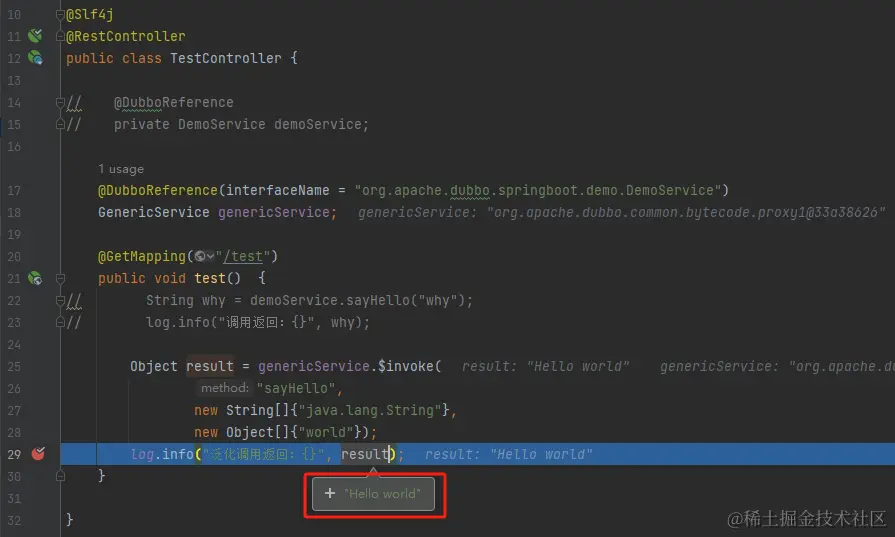Click the fold marker on commented line 22
Screen dimensions: 895x537
coord(60,300)
